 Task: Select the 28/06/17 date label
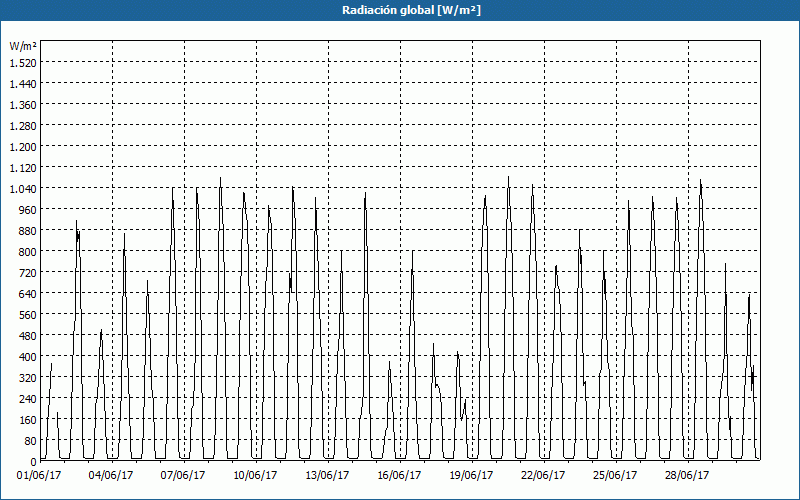(x=687, y=476)
